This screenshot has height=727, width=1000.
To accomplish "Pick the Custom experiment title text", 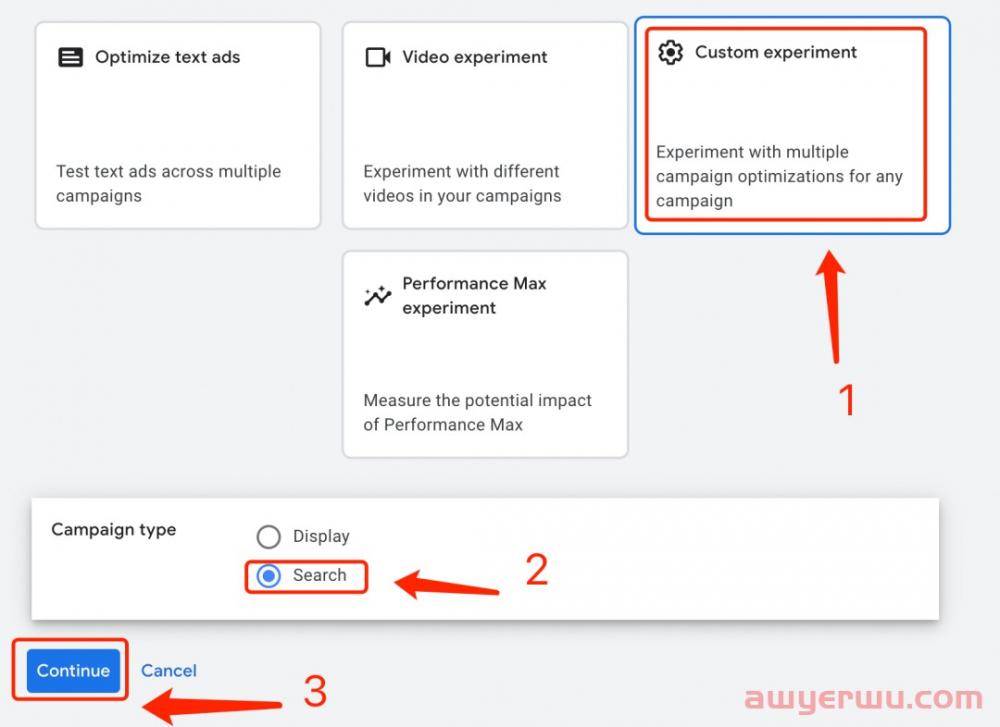I will [776, 52].
